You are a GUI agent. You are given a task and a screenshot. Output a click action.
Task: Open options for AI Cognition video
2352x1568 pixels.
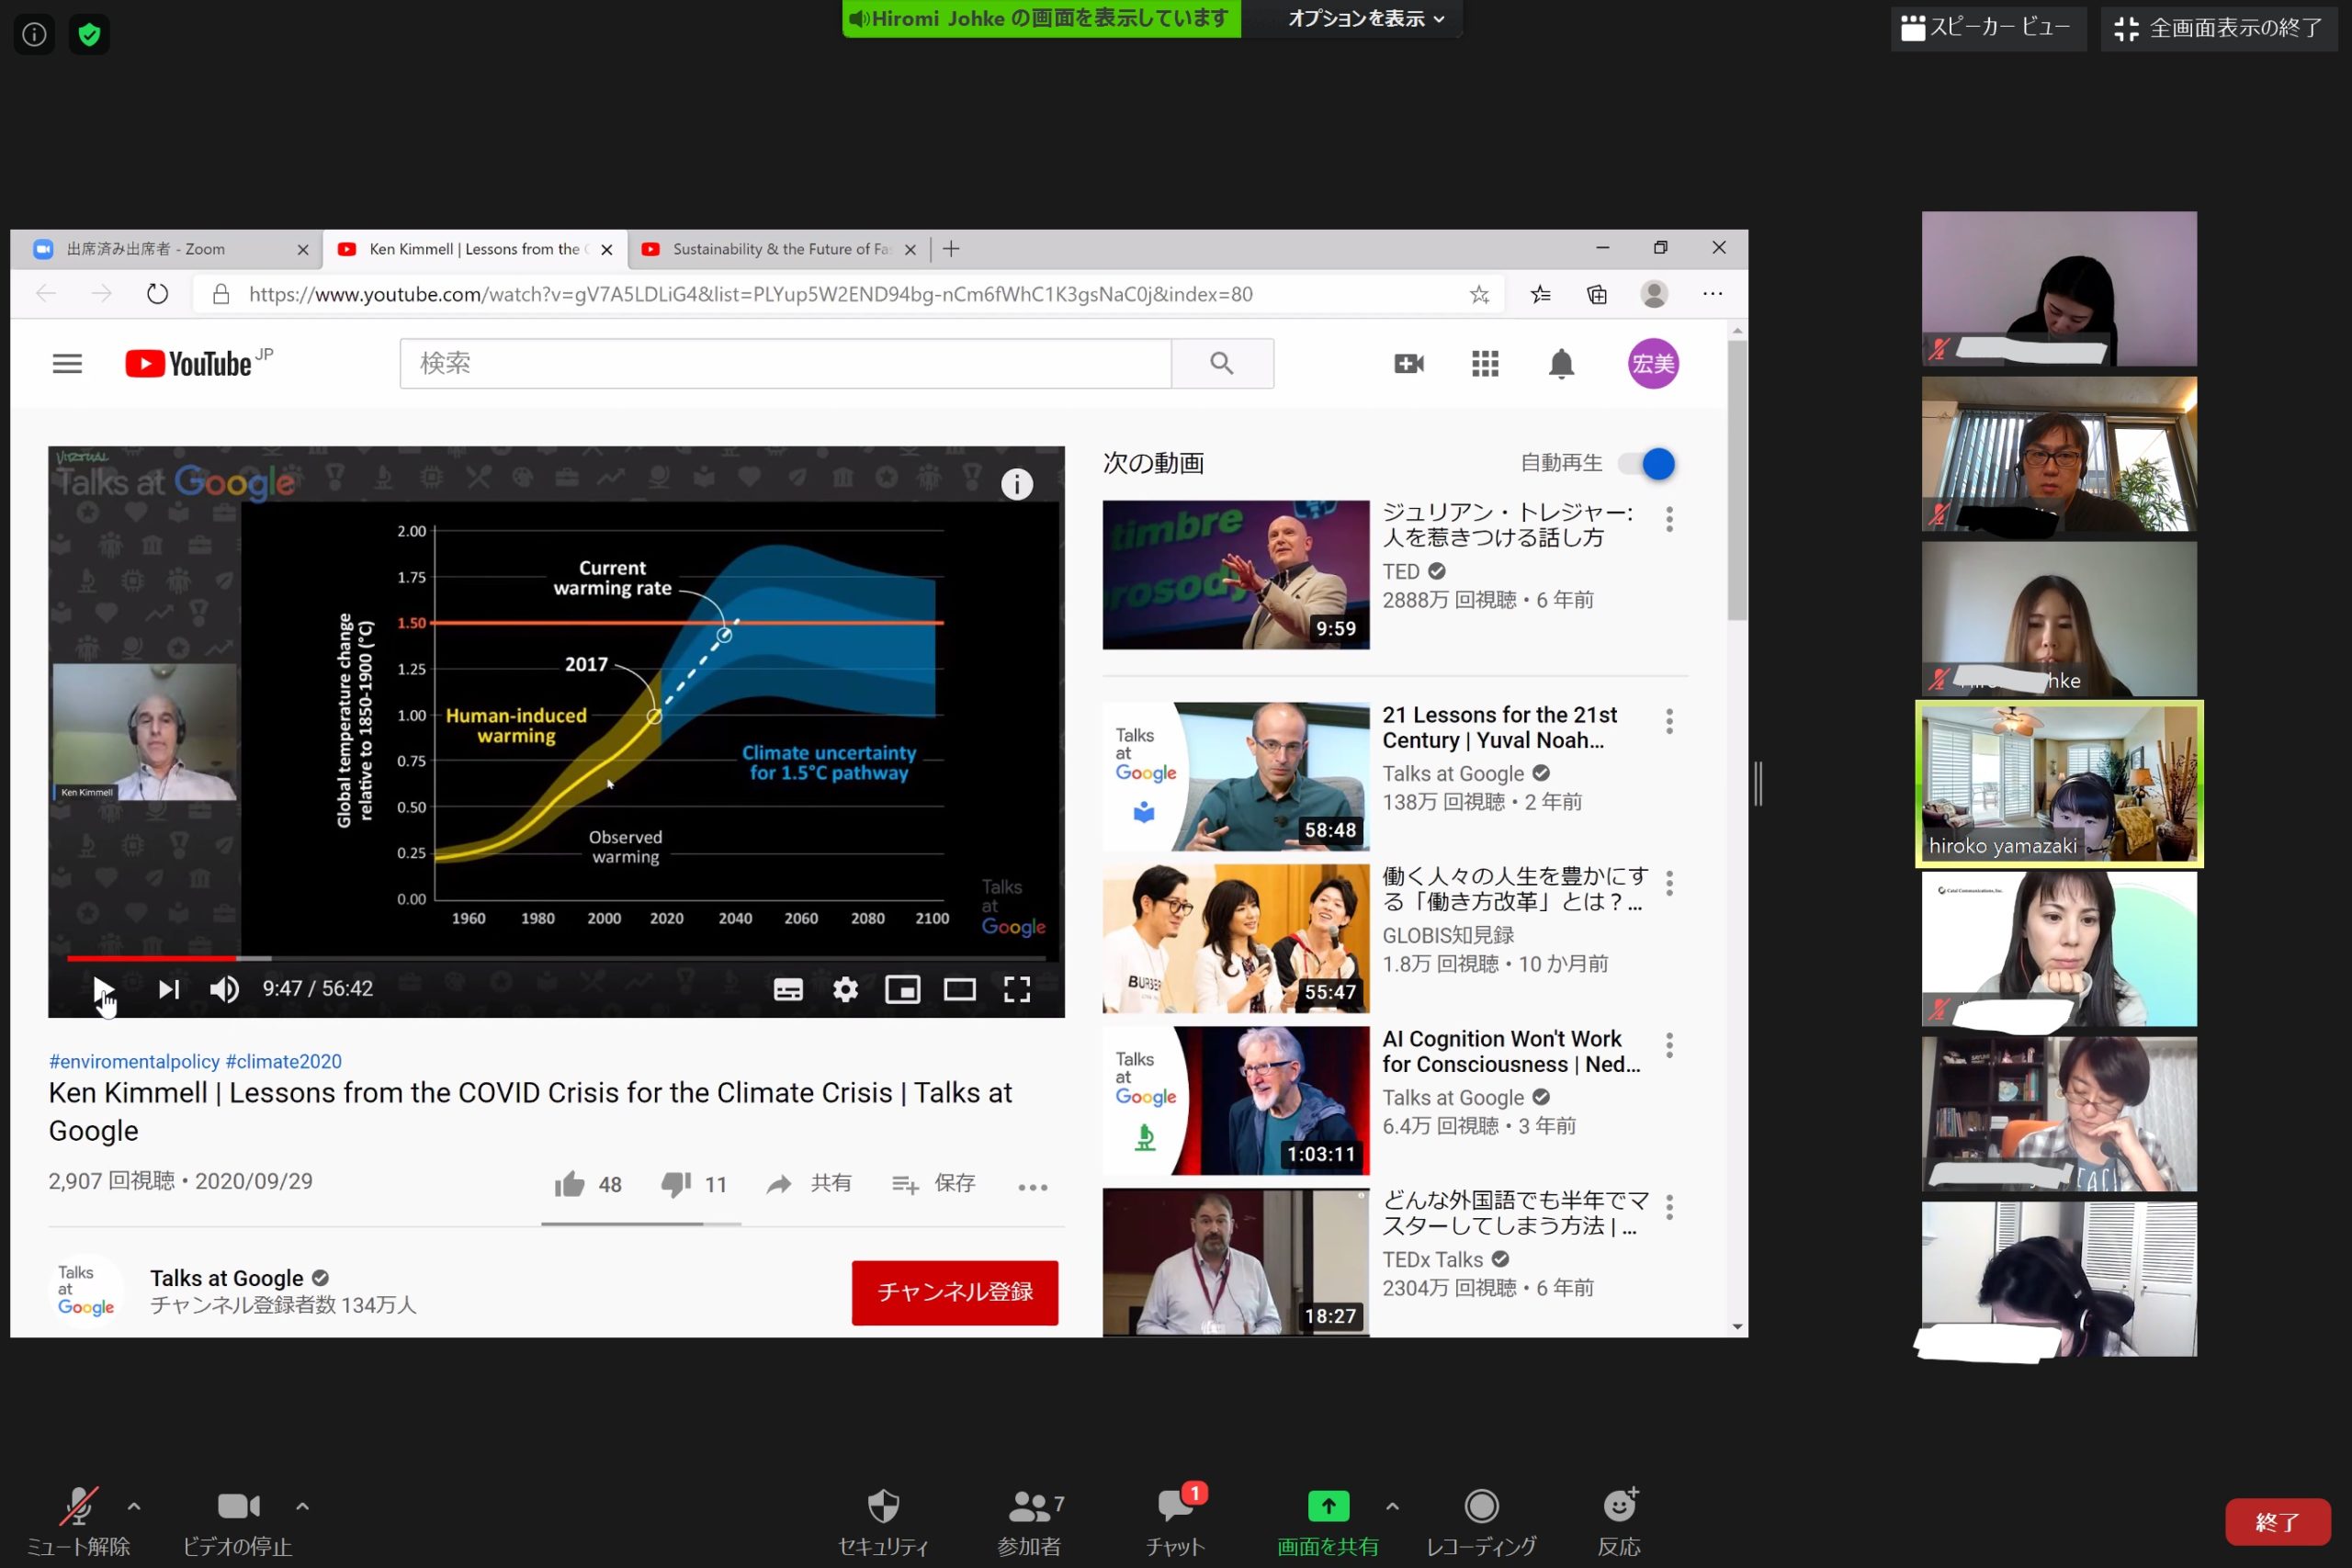pyautogui.click(x=1669, y=1045)
